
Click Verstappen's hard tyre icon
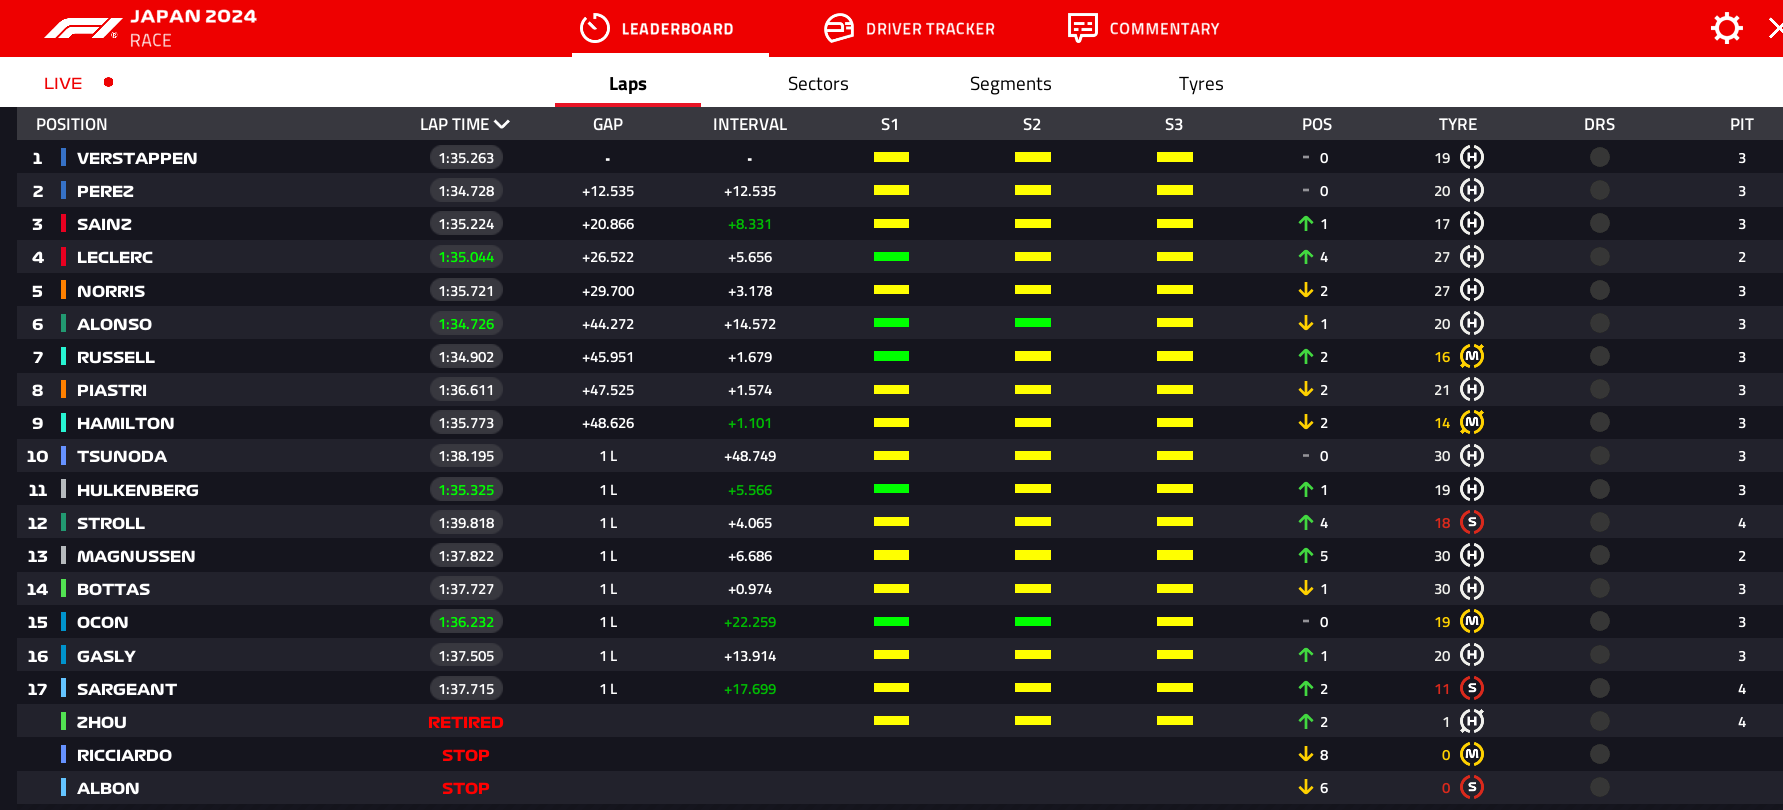[1472, 157]
